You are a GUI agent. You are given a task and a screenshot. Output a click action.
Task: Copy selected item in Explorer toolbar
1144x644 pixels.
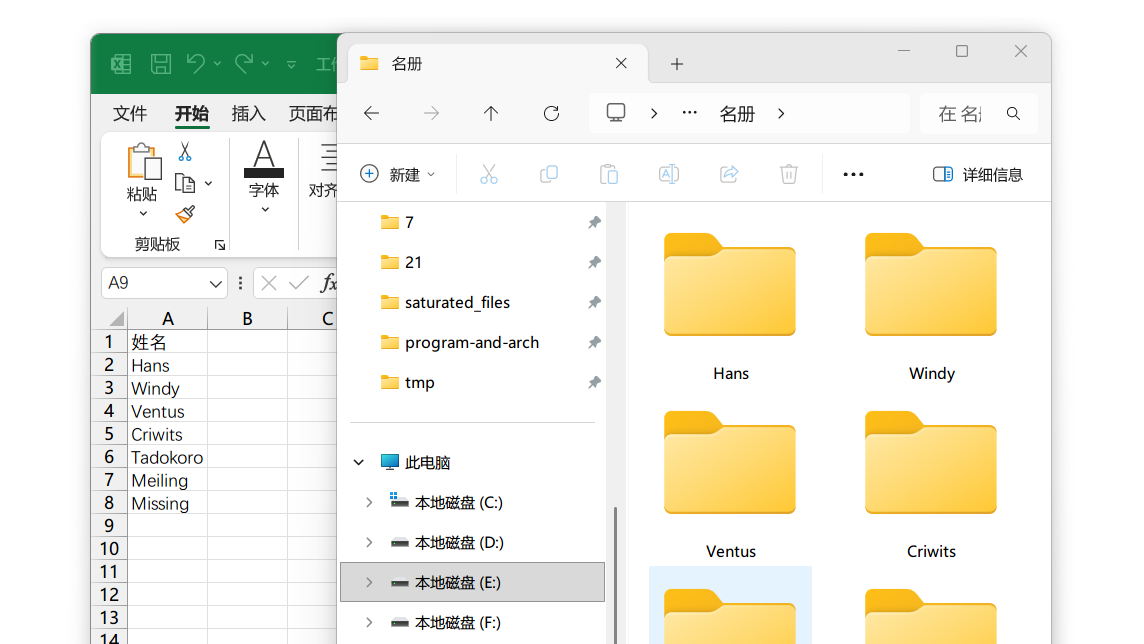pos(549,173)
